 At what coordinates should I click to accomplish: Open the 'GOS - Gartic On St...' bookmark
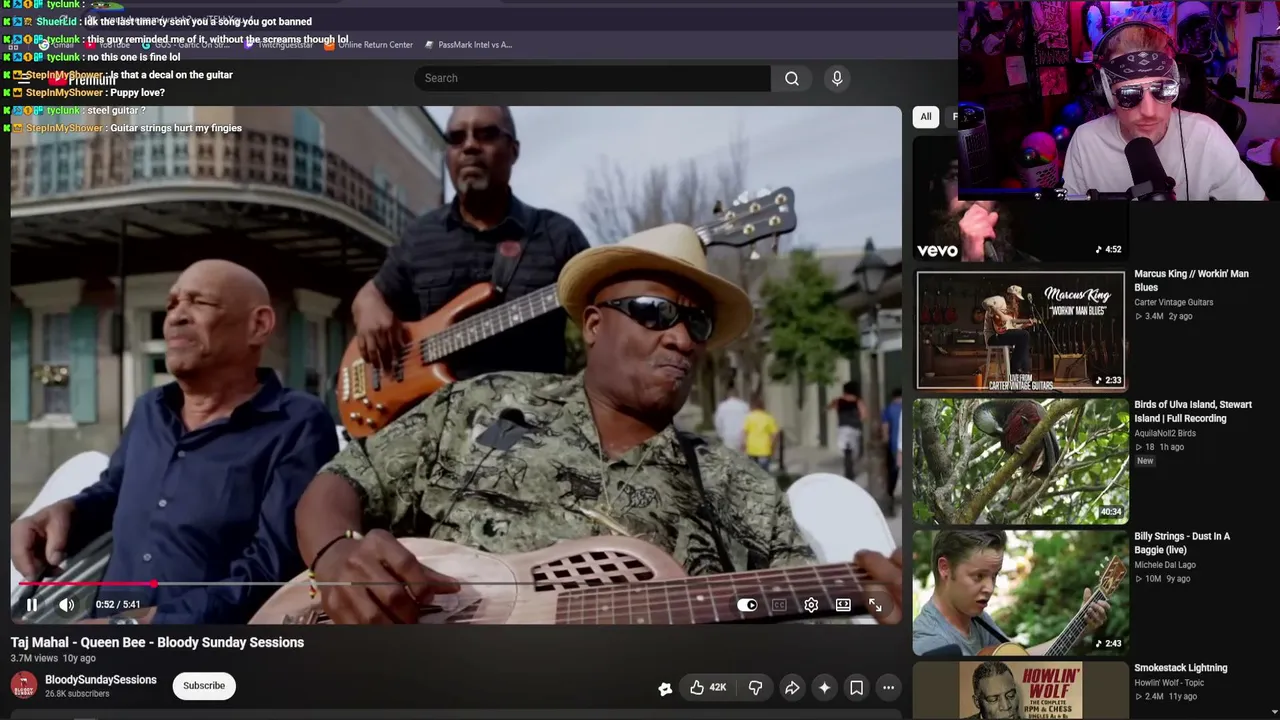click(185, 45)
